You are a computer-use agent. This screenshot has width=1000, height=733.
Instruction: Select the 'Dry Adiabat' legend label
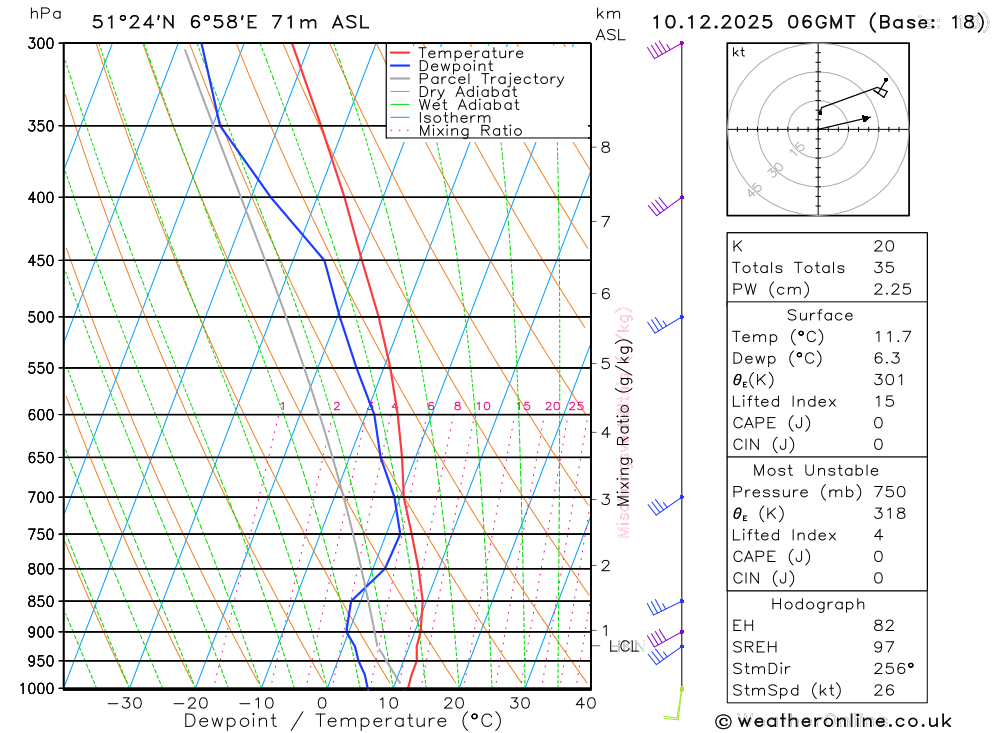point(468,92)
